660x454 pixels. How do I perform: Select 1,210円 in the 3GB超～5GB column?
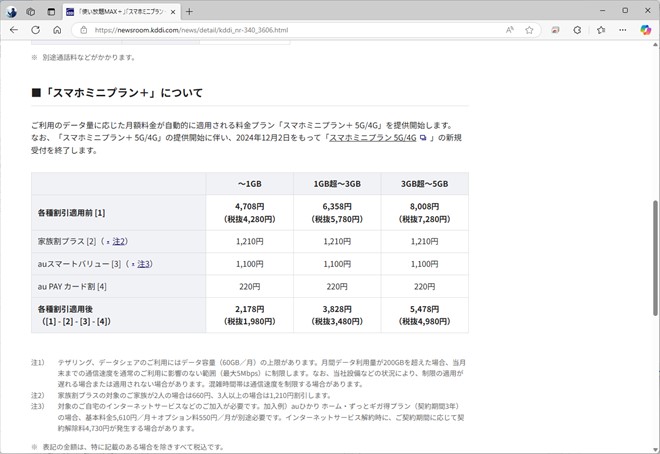[425, 242]
